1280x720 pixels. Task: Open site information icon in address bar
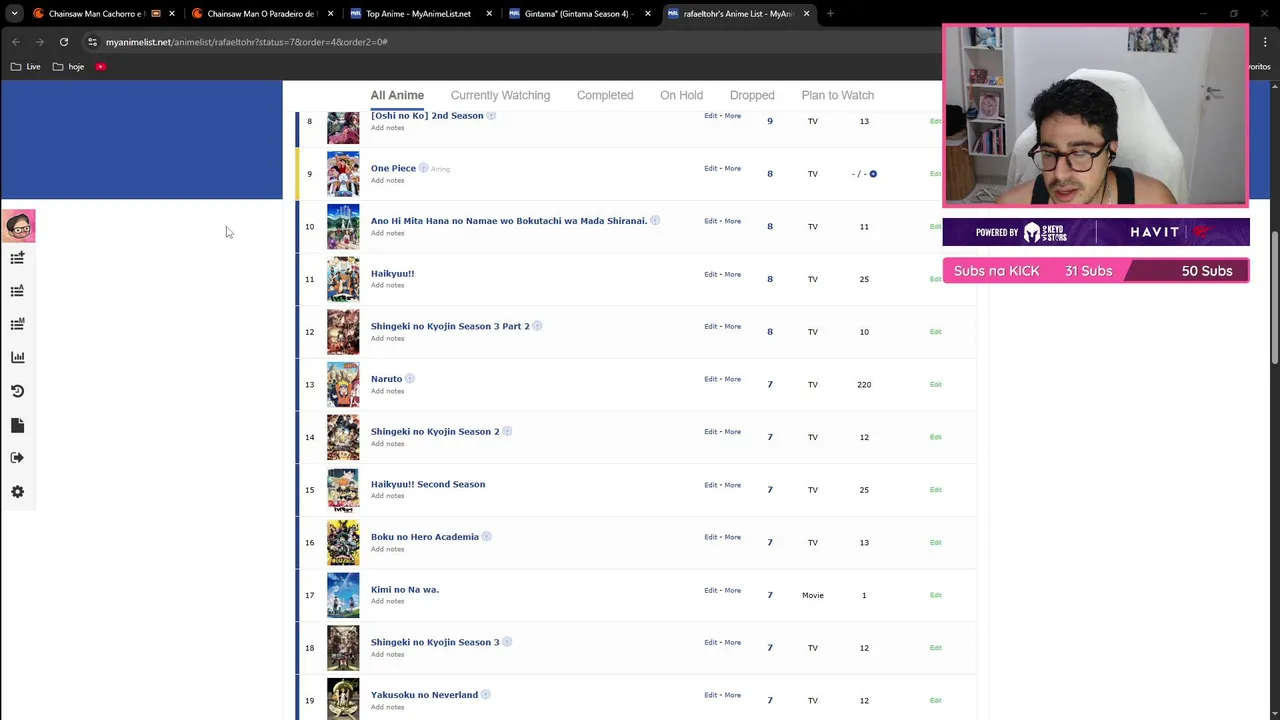point(92,42)
